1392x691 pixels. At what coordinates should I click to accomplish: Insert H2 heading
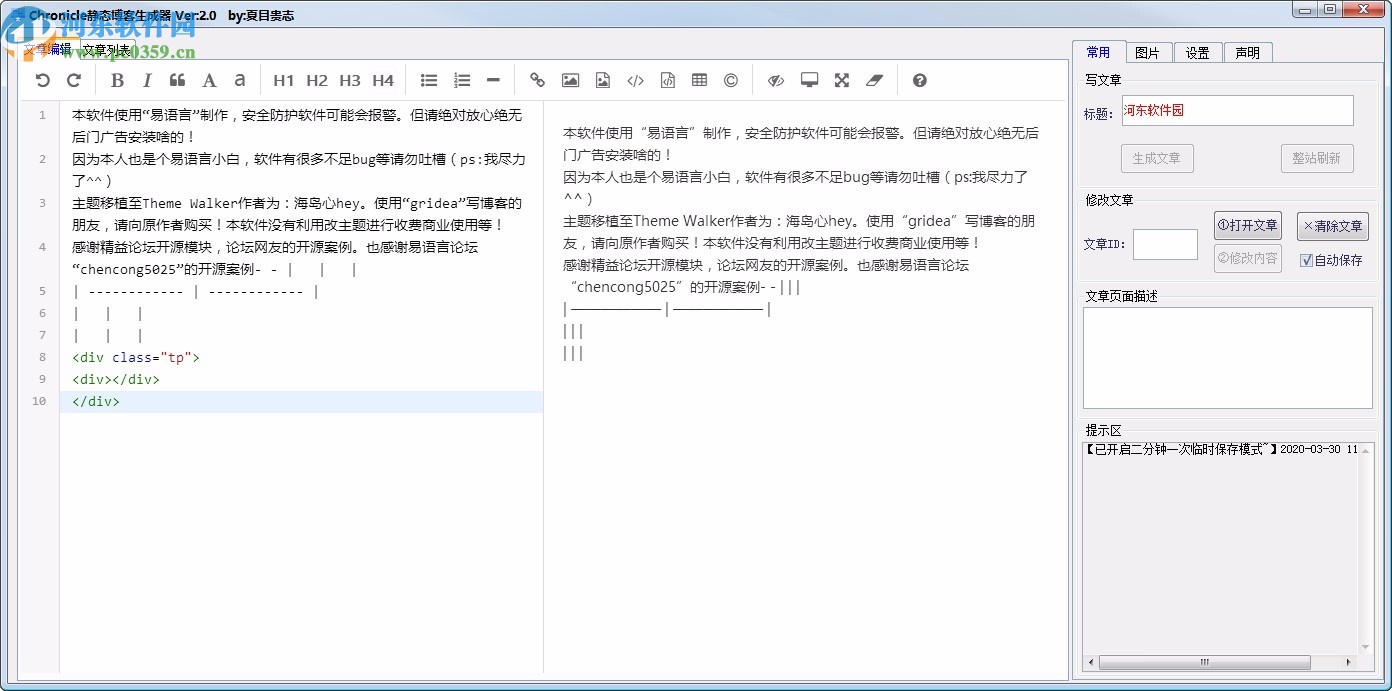click(317, 80)
